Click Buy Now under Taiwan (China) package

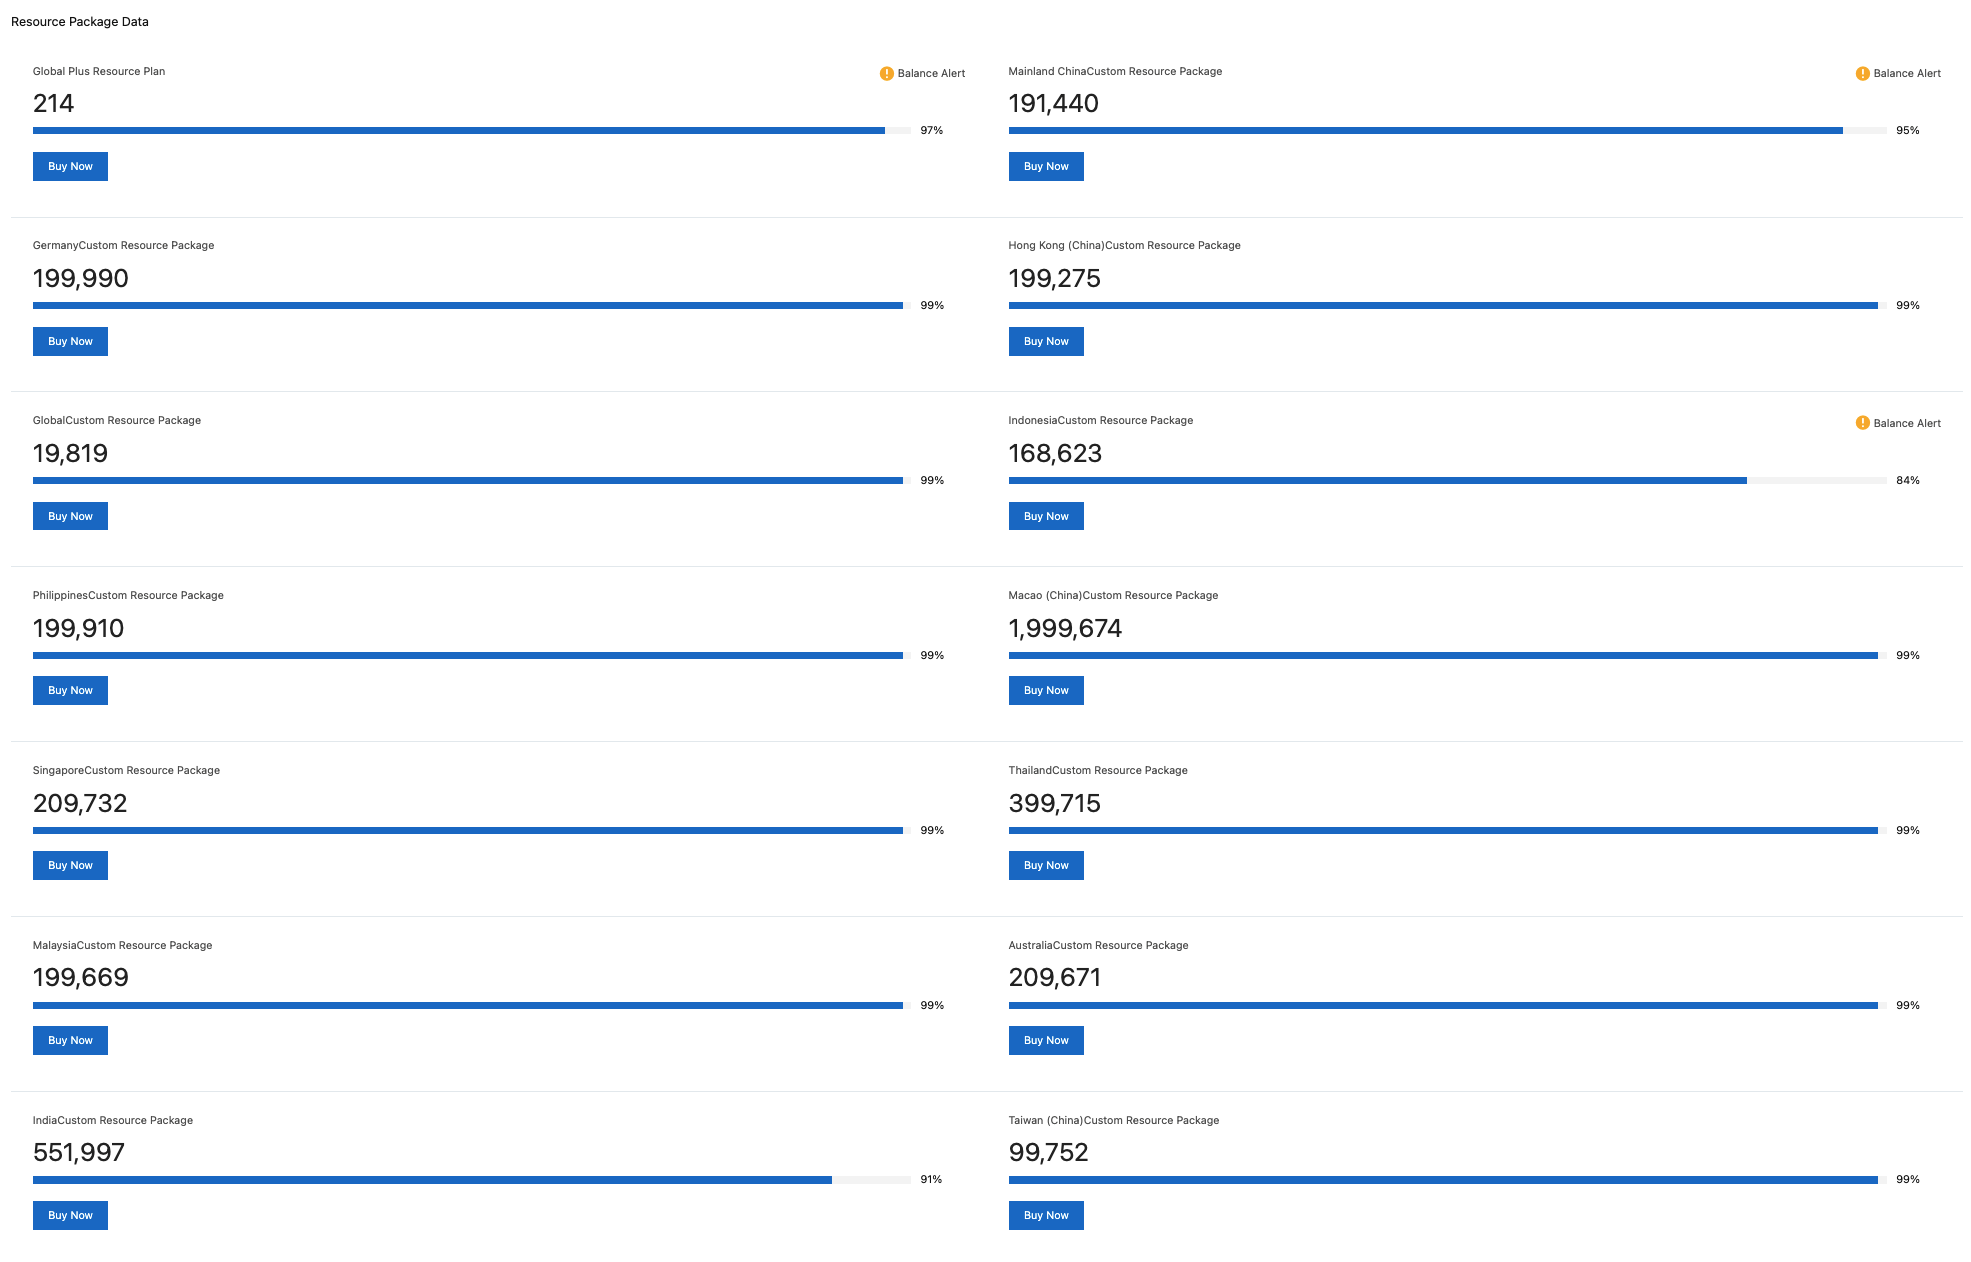(x=1046, y=1216)
